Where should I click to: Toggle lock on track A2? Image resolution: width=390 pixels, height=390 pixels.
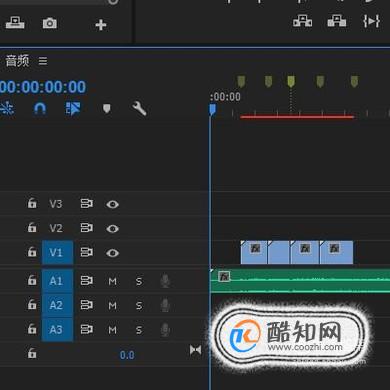click(32, 304)
